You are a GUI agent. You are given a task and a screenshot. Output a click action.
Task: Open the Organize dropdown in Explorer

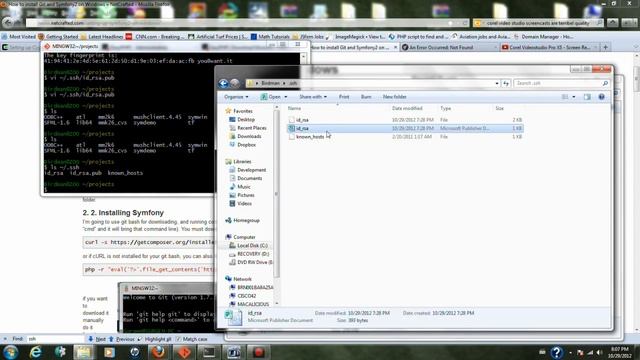(x=236, y=97)
